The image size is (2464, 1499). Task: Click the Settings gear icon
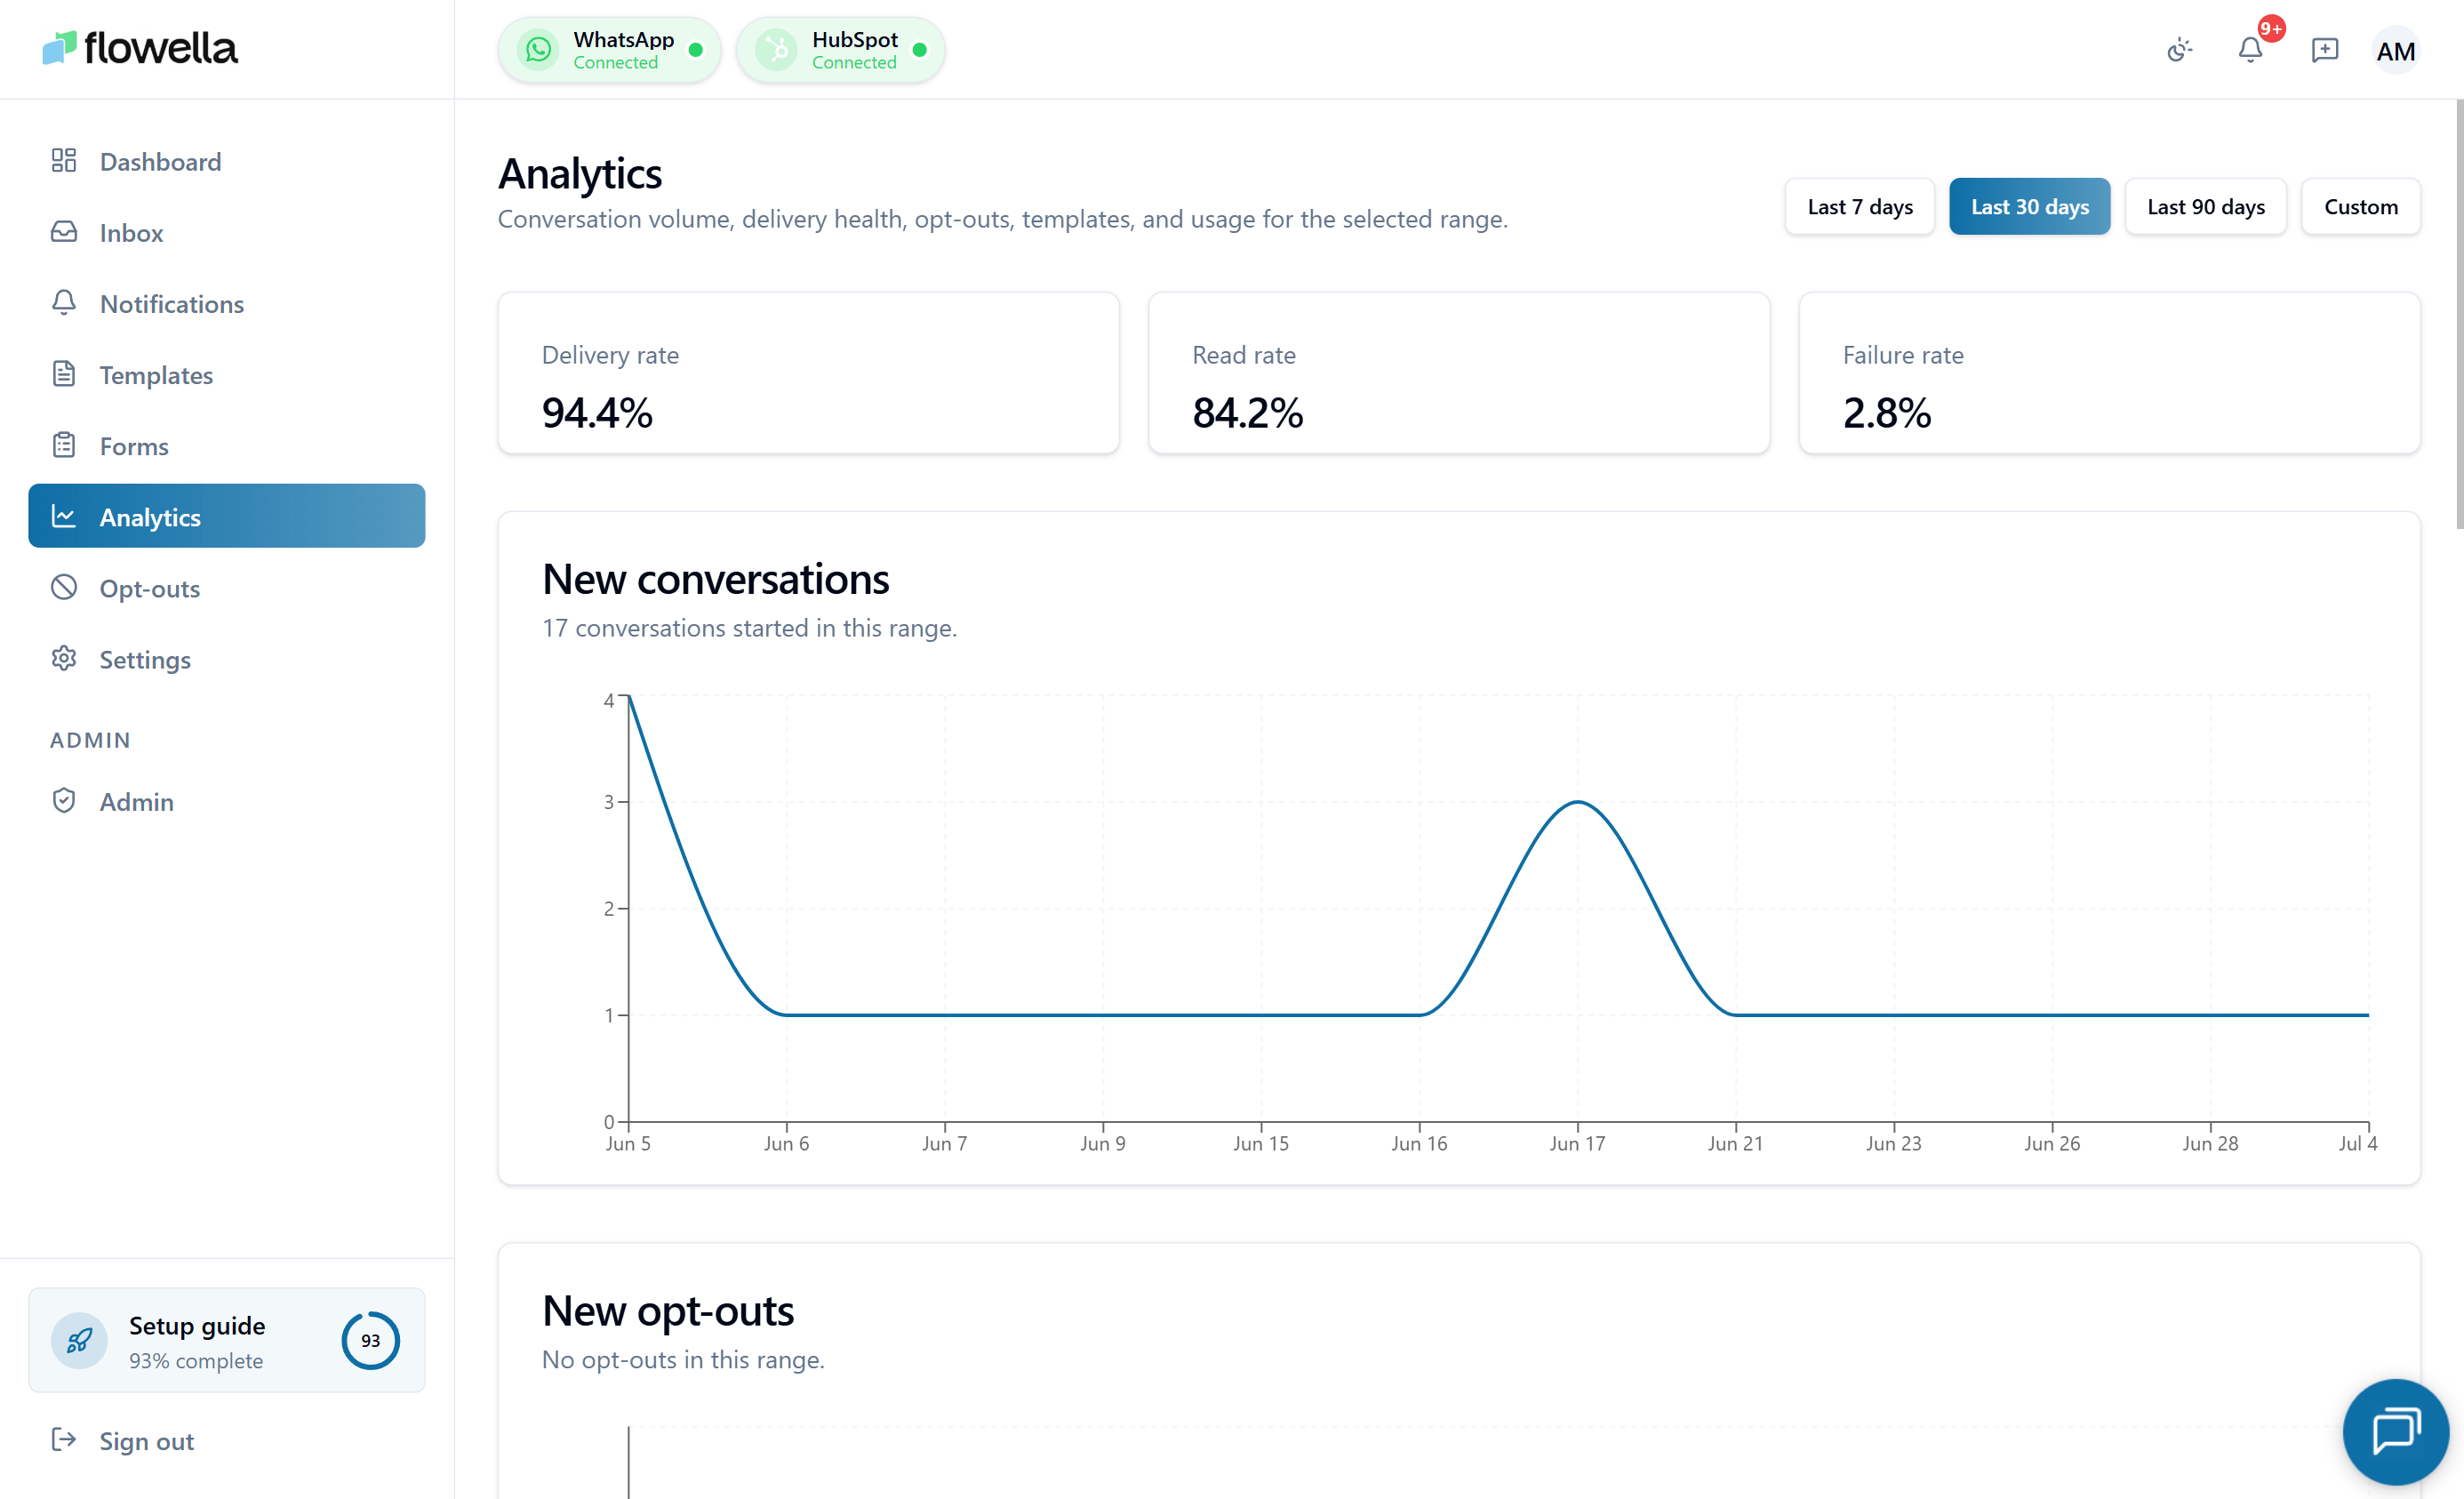[x=64, y=658]
